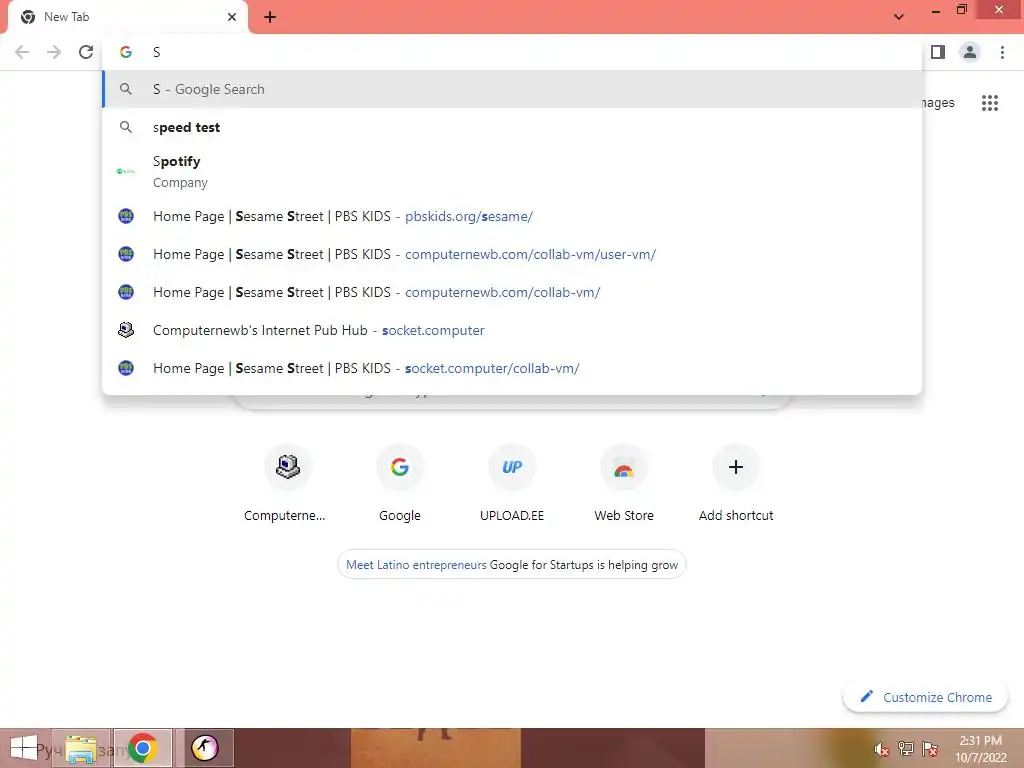The height and width of the screenshot is (768, 1024).
Task: Open Chrome's three-dot menu
Action: click(1002, 52)
